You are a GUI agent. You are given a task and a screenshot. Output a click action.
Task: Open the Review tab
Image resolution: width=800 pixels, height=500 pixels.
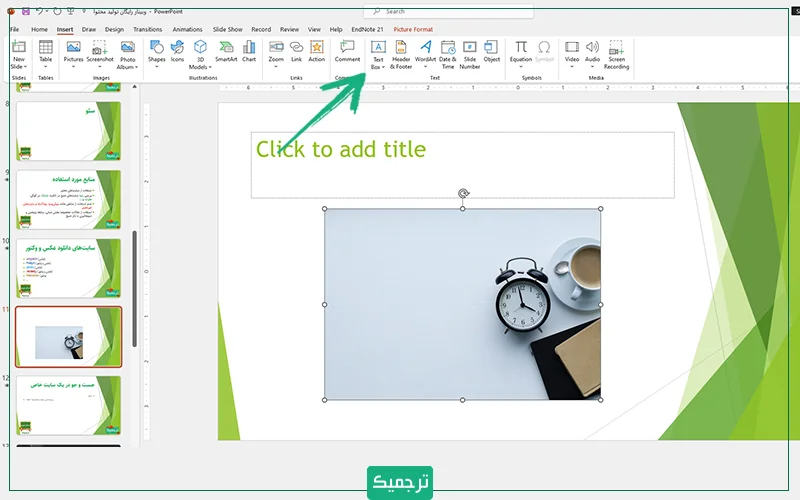[x=289, y=29]
